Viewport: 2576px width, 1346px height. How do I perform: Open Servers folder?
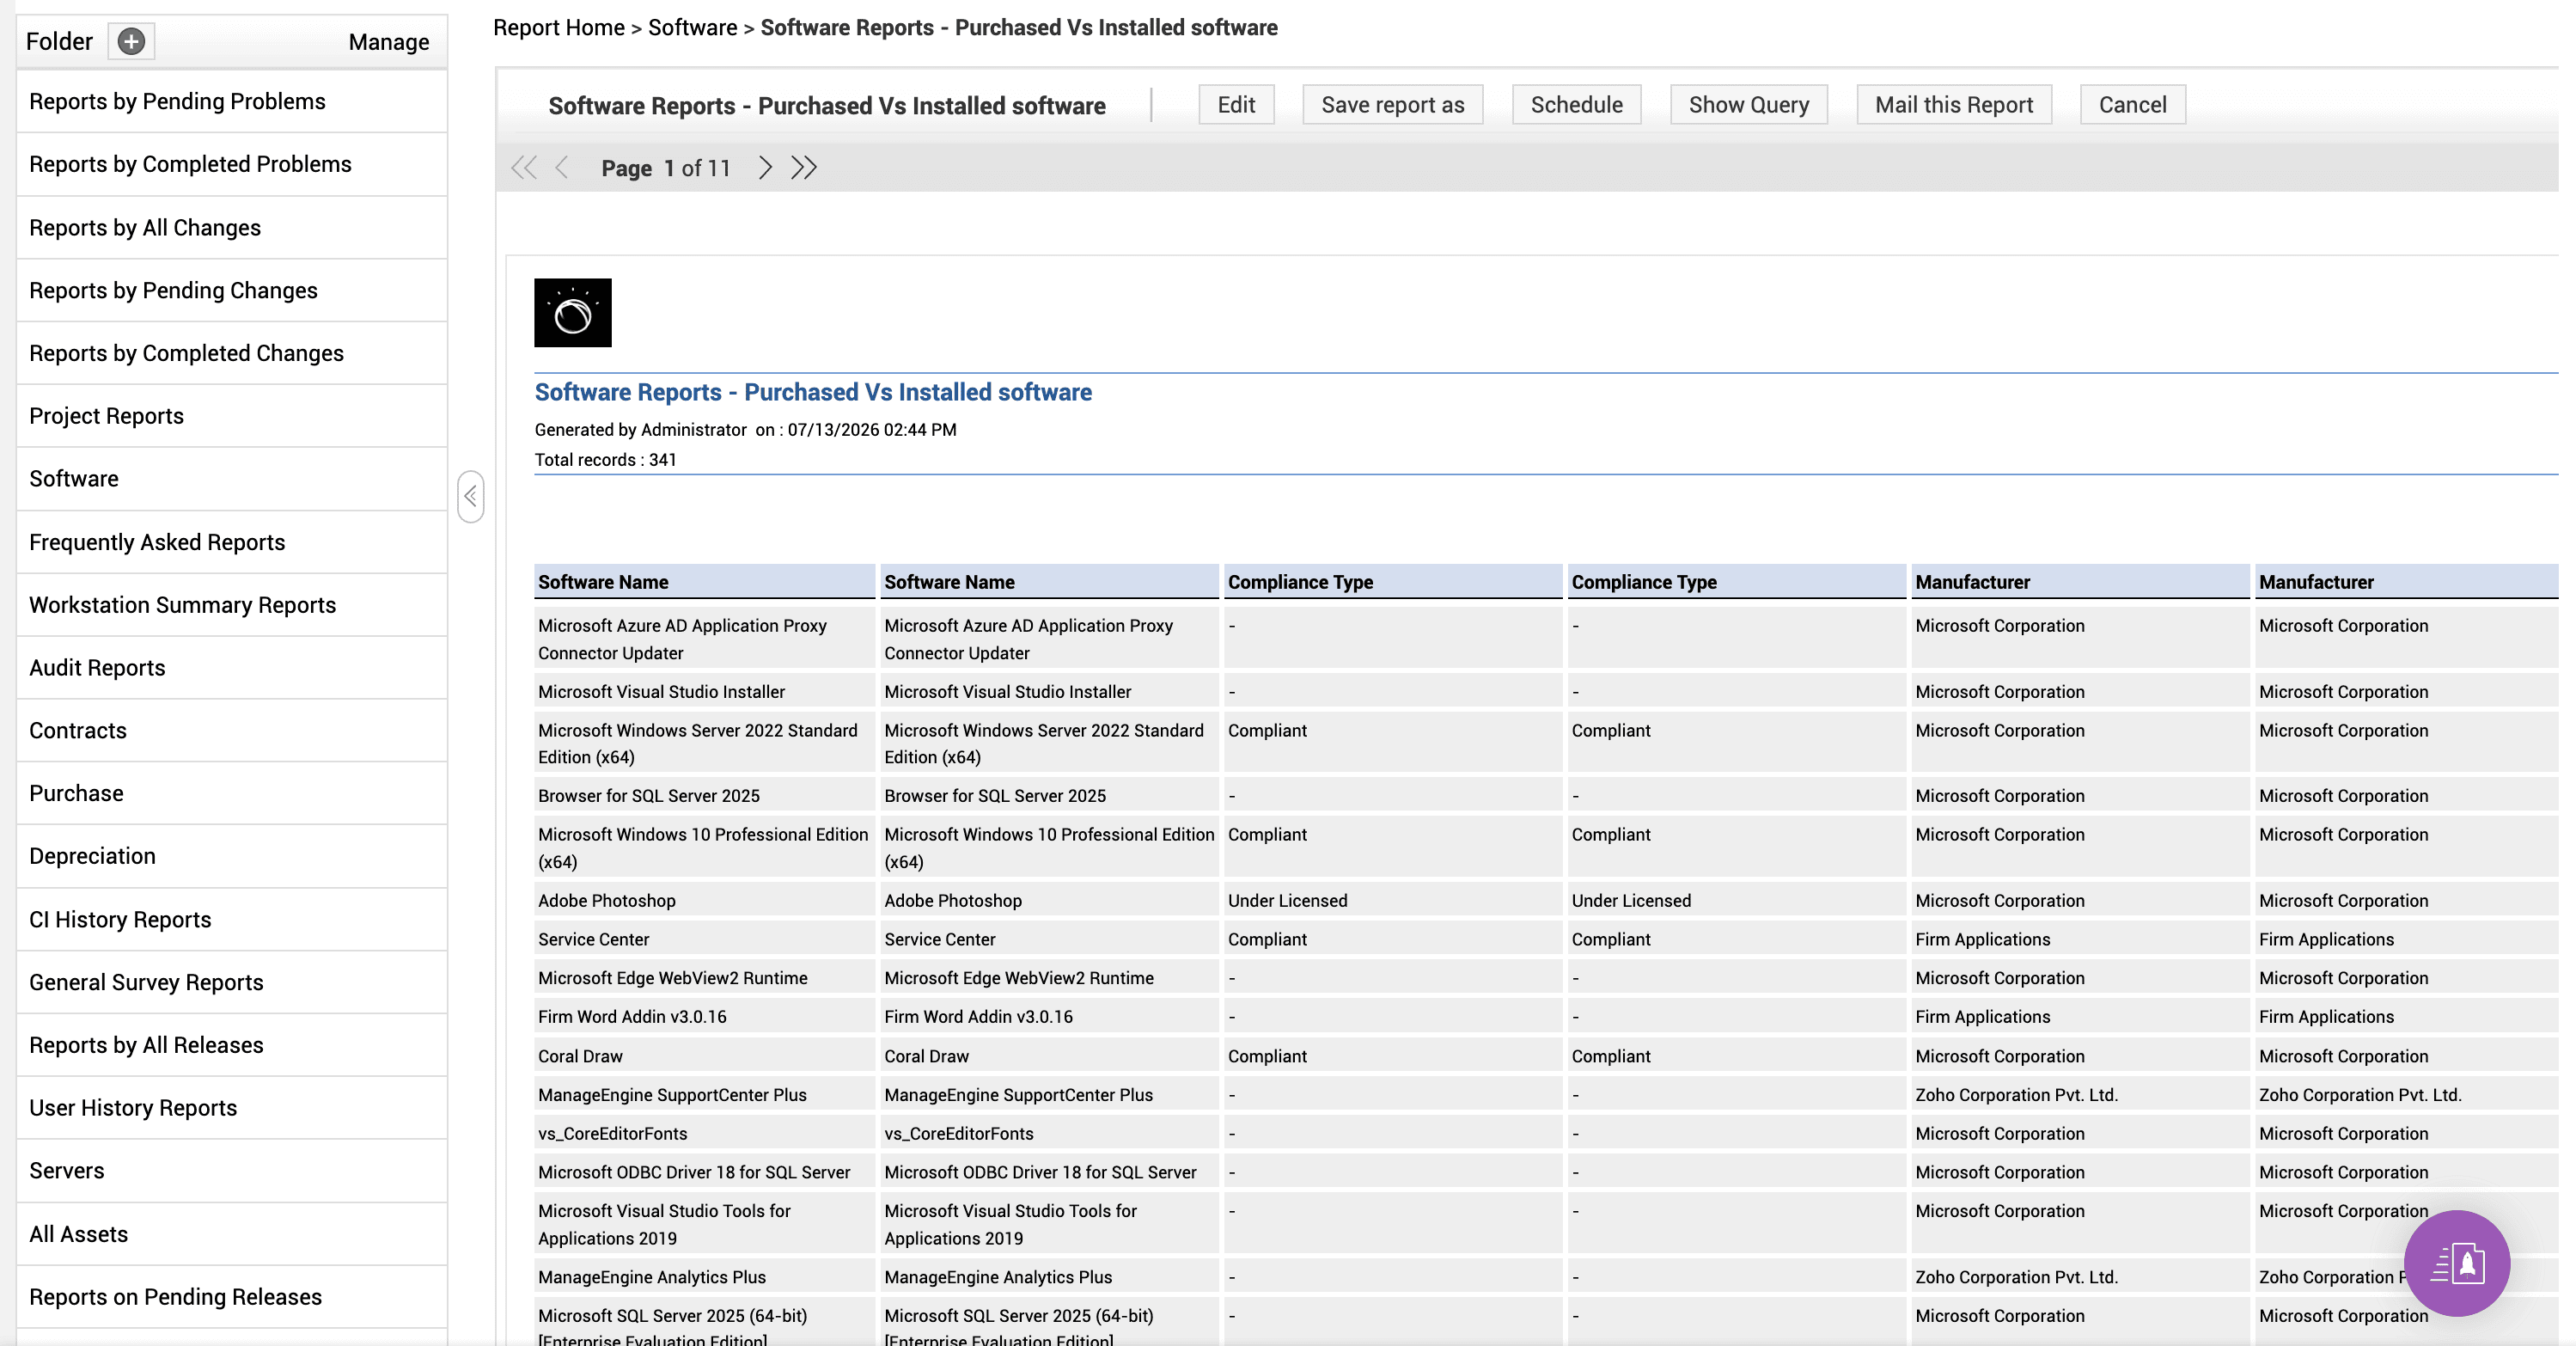pos(232,1171)
